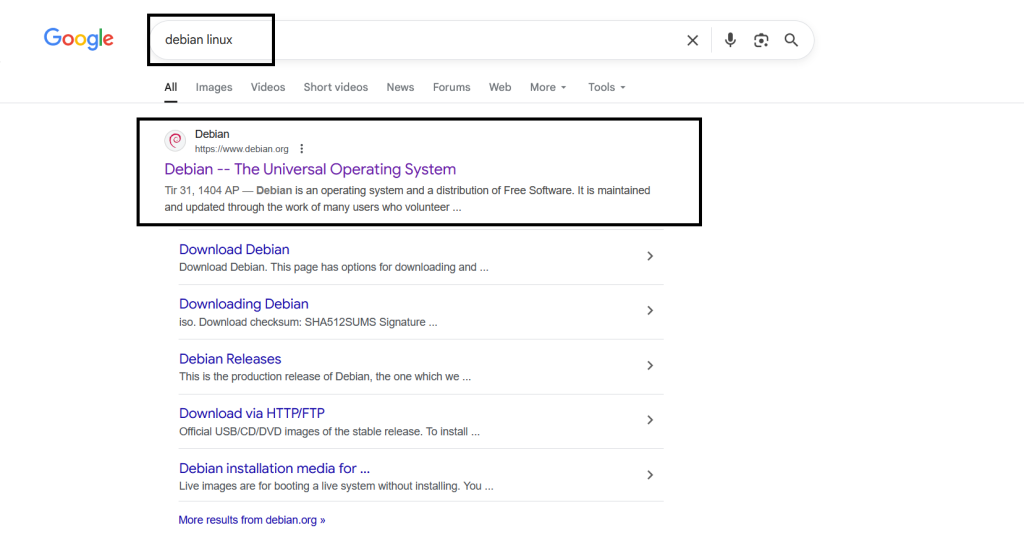Viewport: 1024px width, 533px height.
Task: Open search by image camera icon
Action: click(761, 40)
